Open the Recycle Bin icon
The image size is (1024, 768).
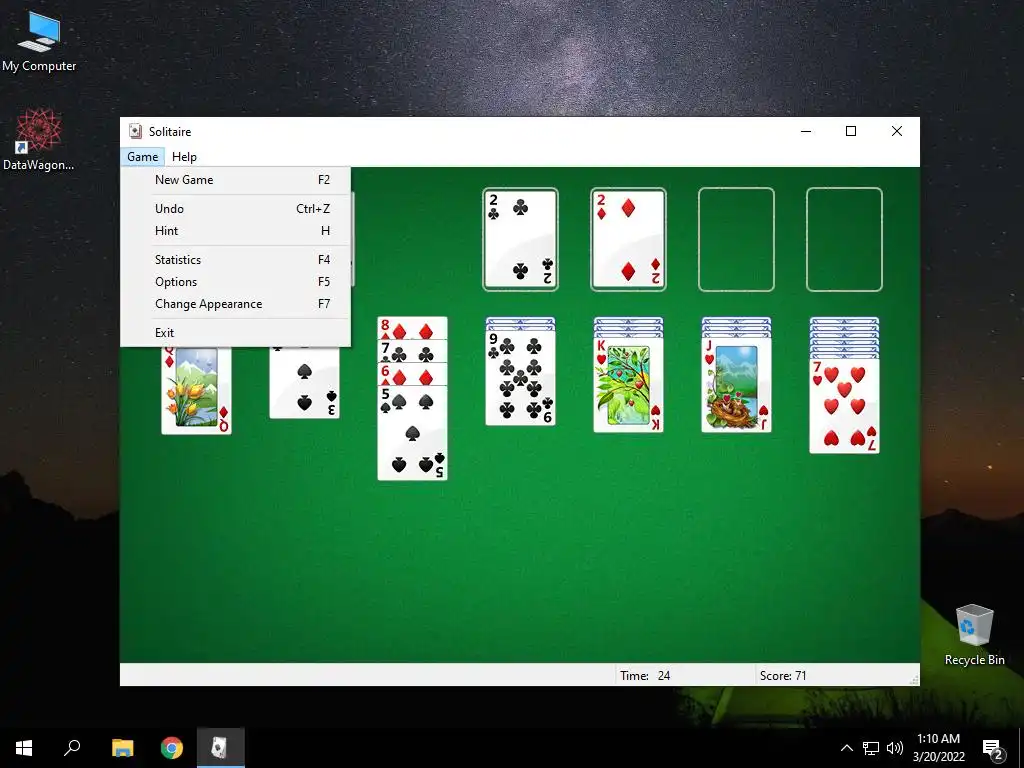click(x=974, y=635)
